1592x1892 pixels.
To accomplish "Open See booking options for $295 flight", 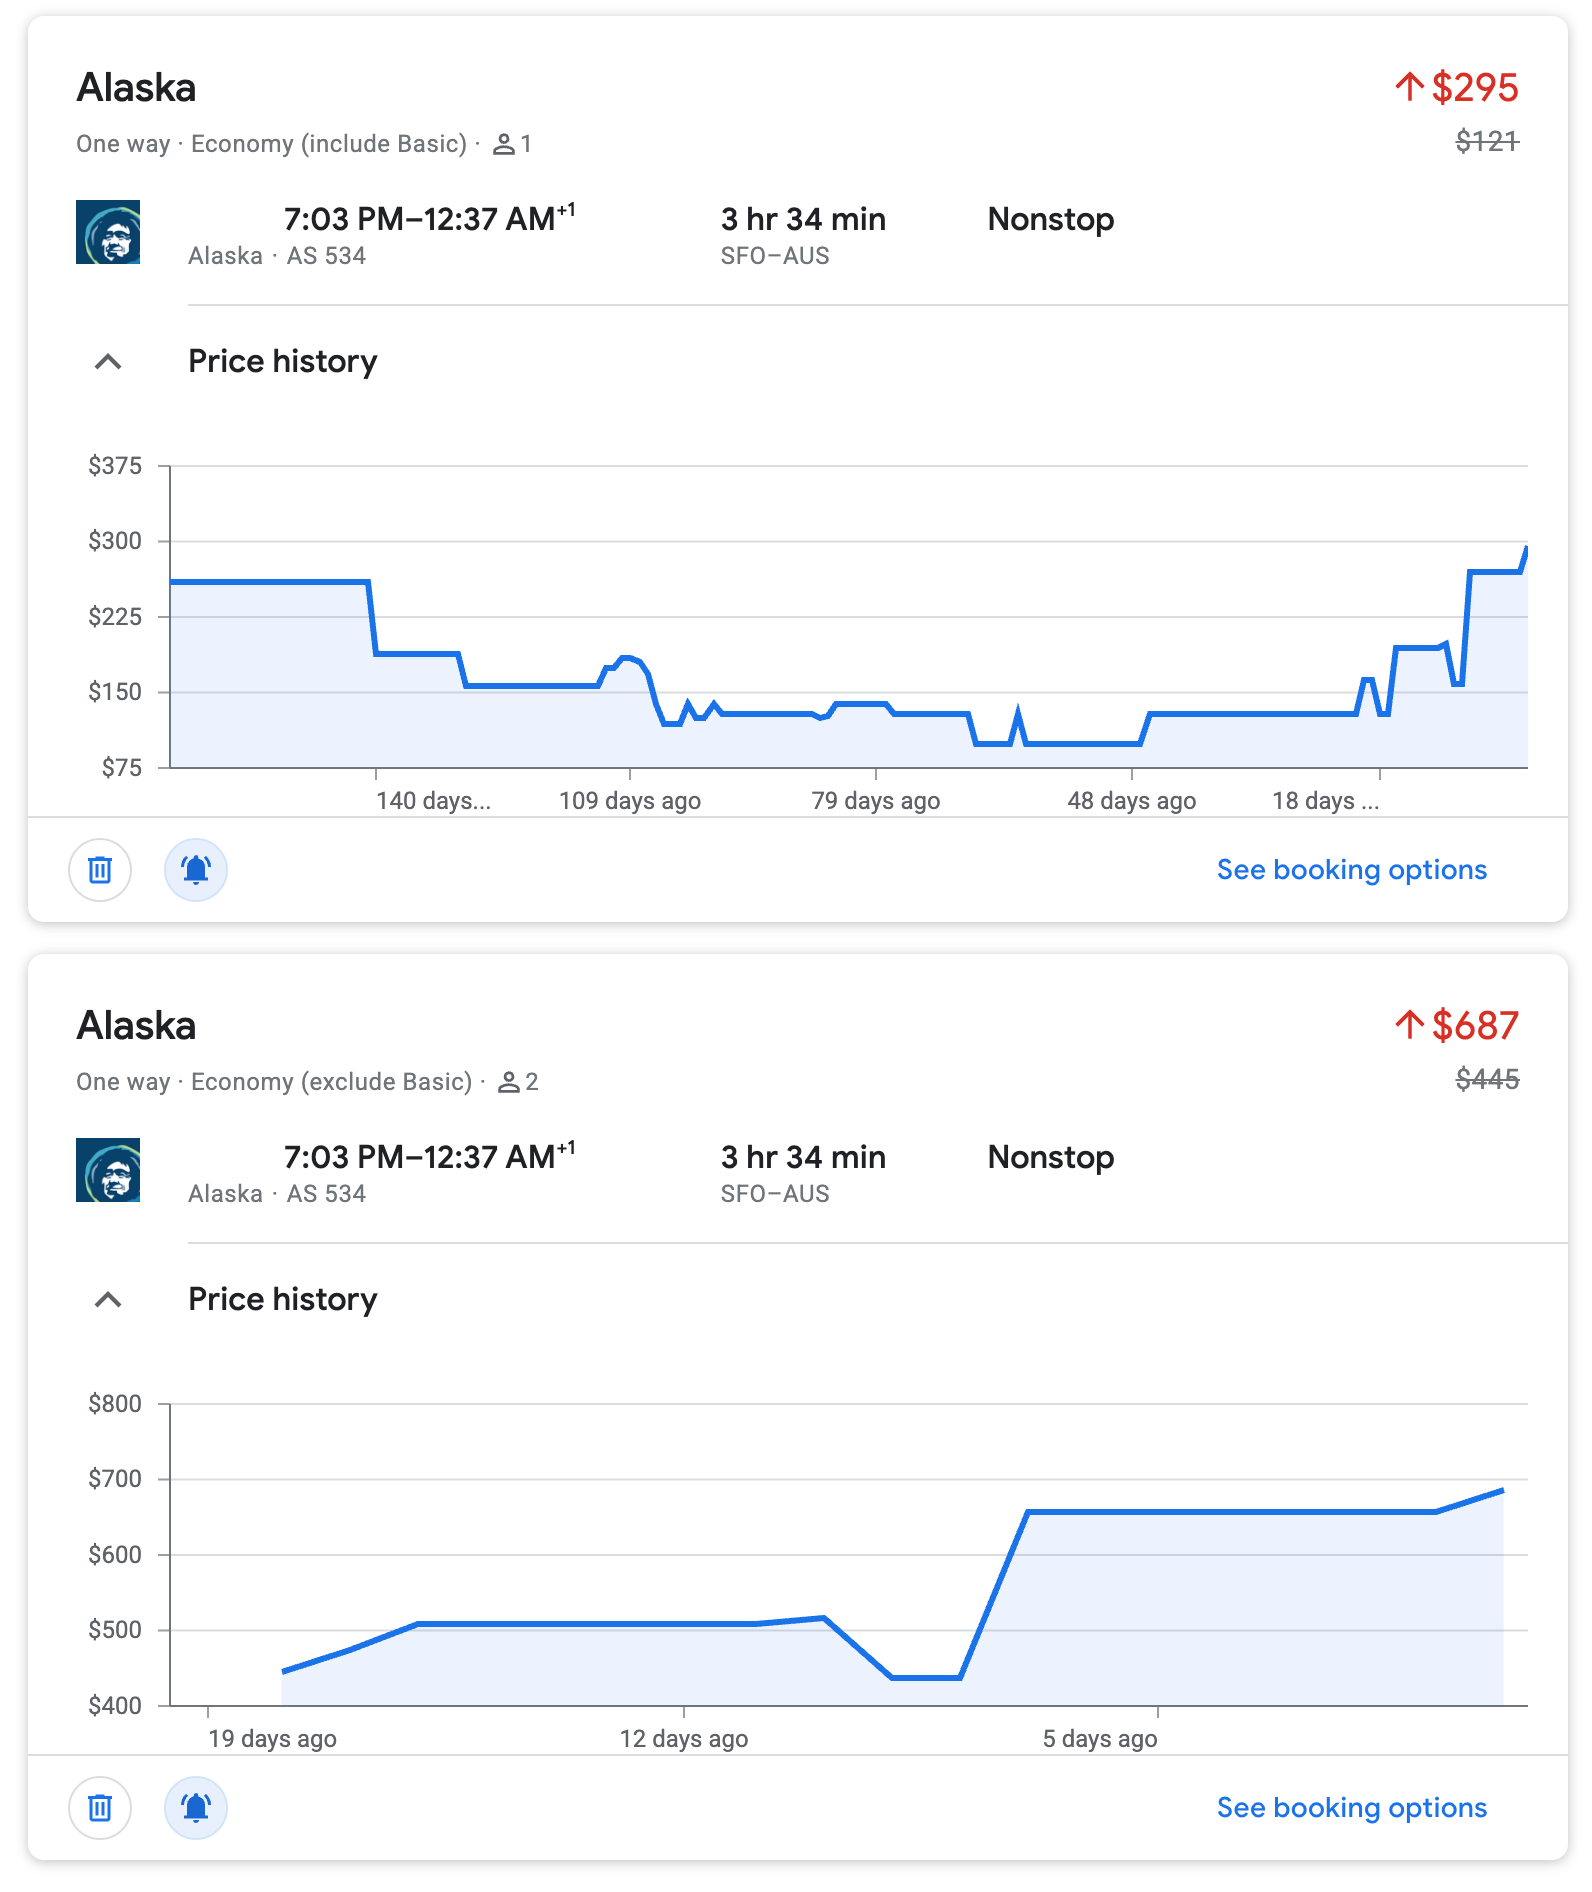I will tap(1352, 870).
